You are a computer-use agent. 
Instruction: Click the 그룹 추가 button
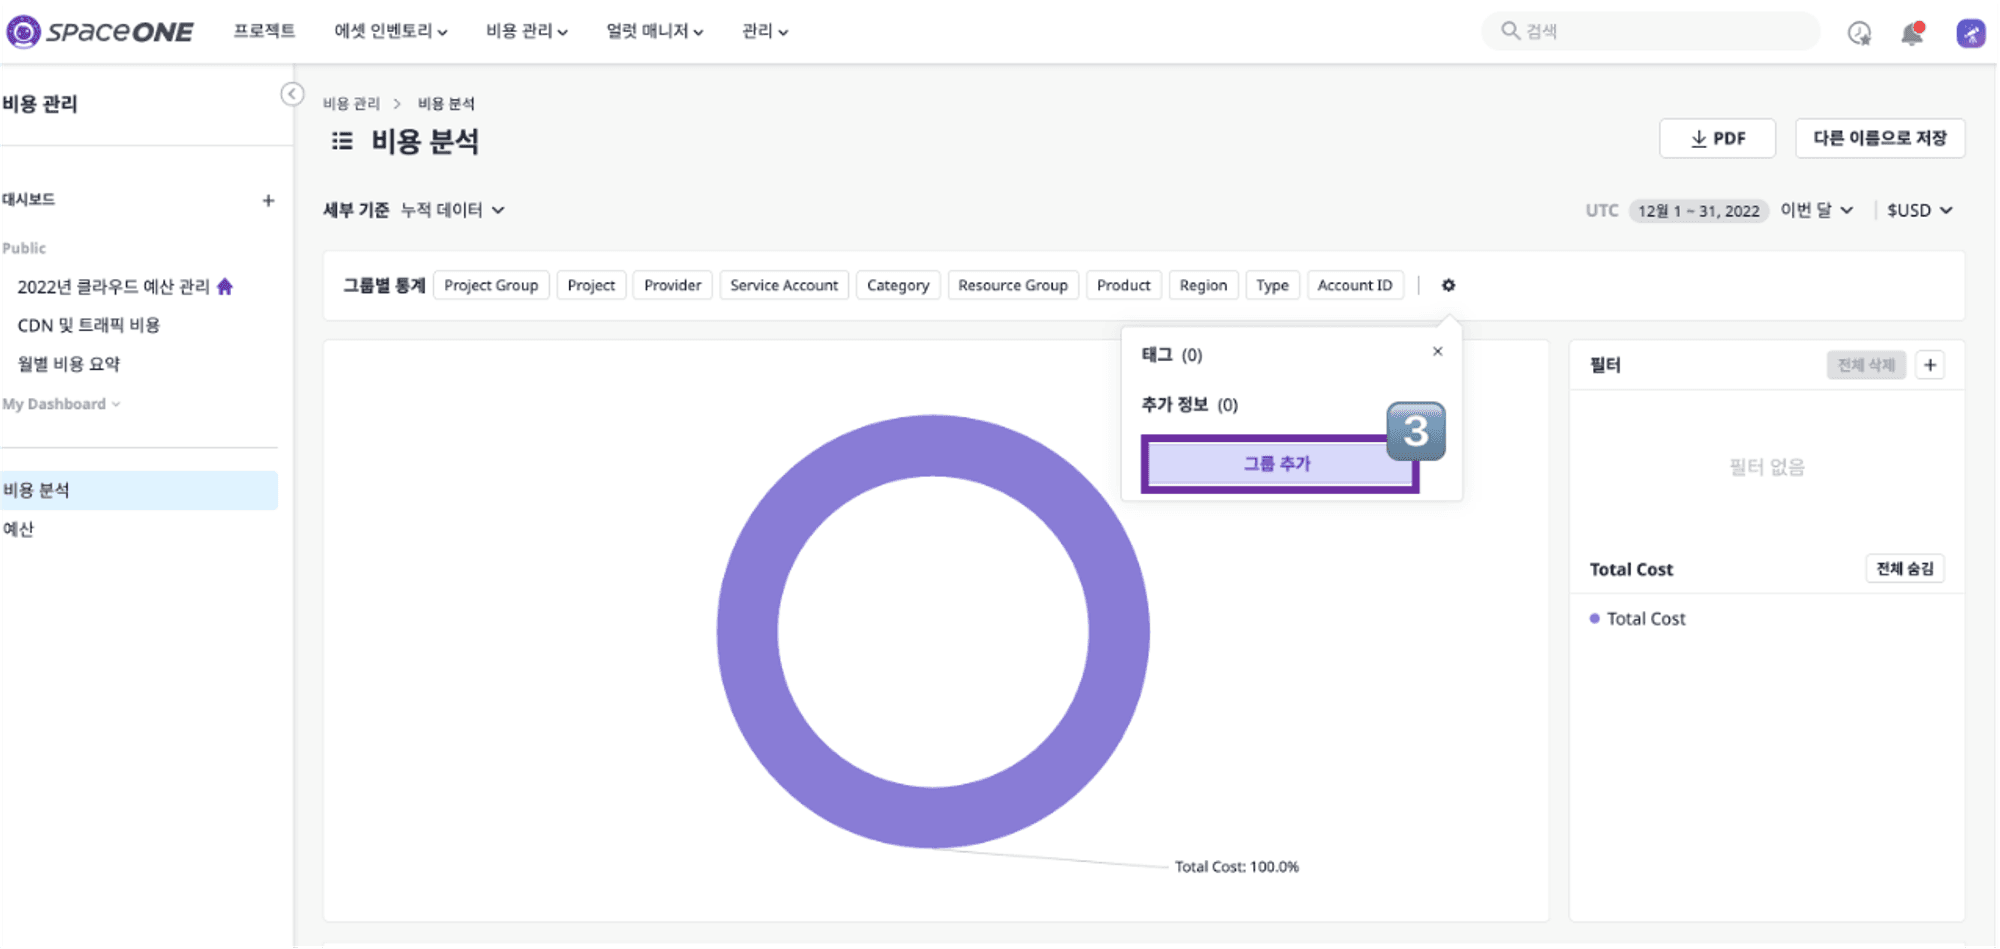(1278, 464)
